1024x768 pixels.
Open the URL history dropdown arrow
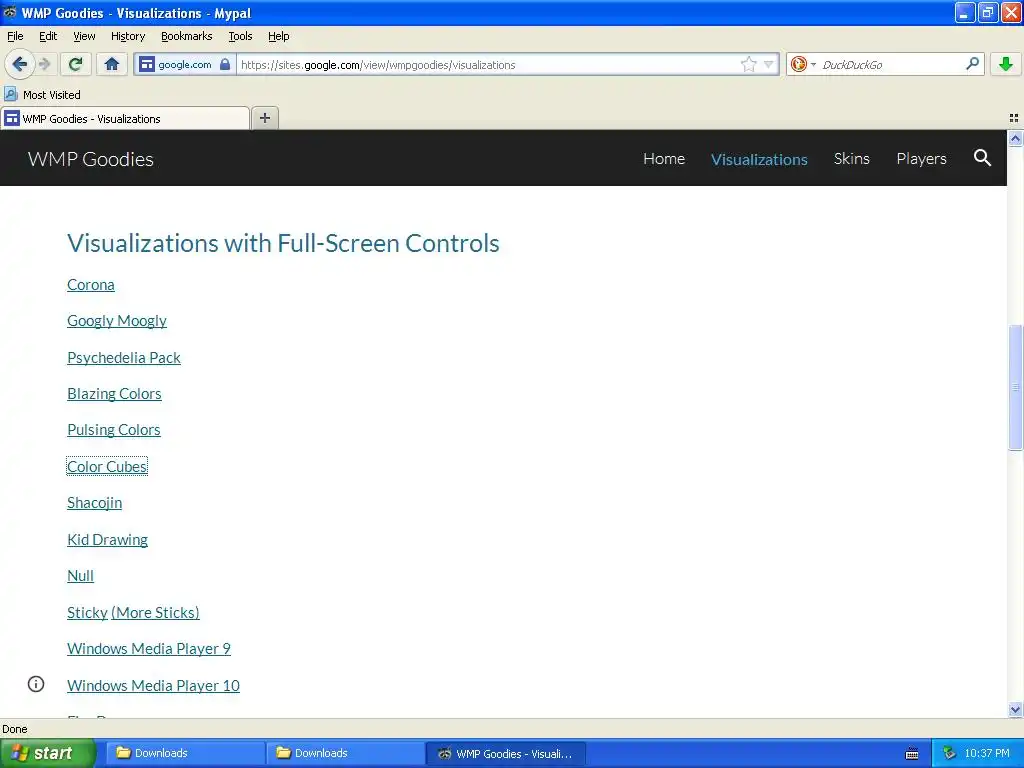click(x=769, y=64)
